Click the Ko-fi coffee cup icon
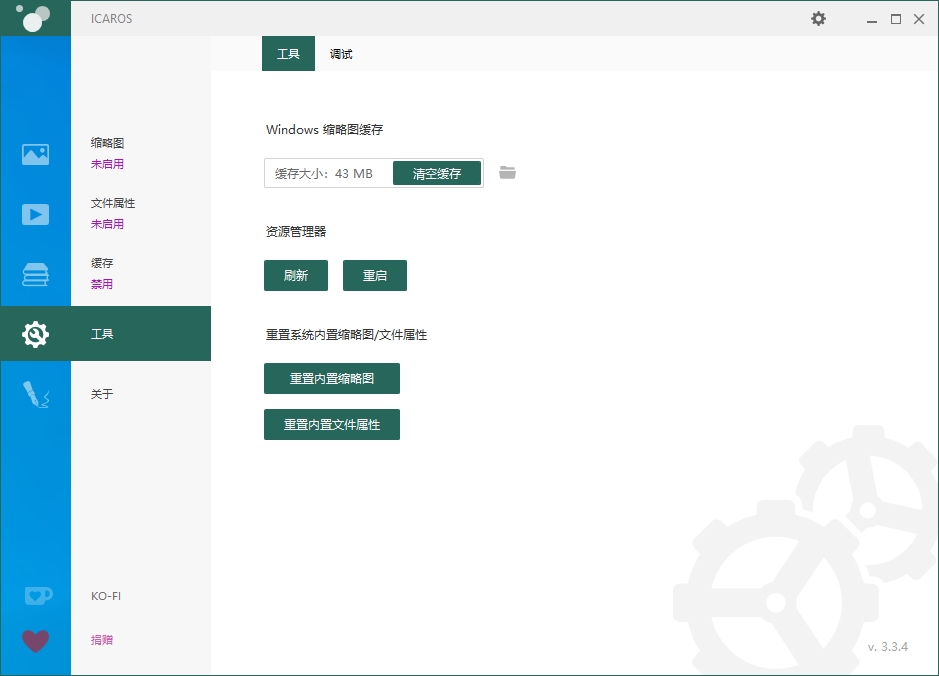Image resolution: width=939 pixels, height=676 pixels. point(35,595)
